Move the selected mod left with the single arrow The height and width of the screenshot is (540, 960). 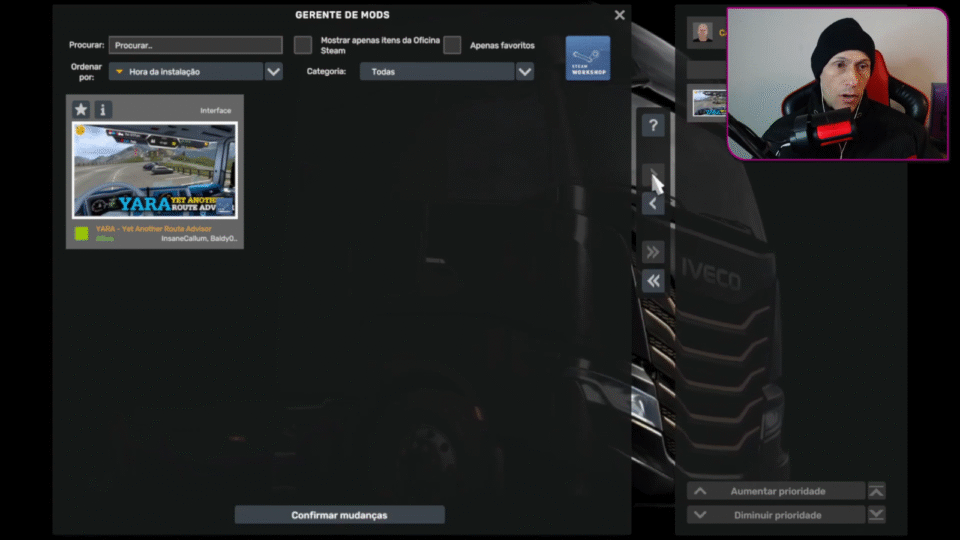[653, 204]
